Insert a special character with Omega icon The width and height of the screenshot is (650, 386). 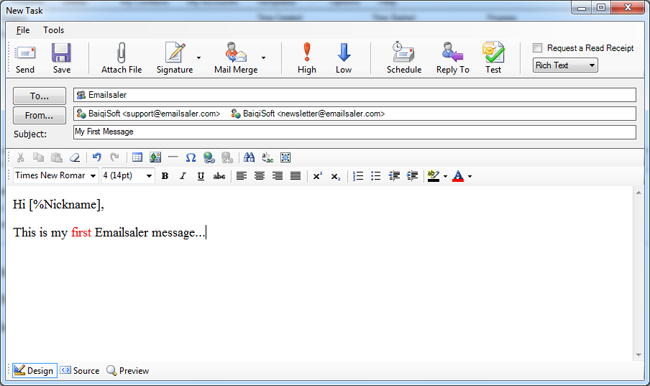coord(191,158)
